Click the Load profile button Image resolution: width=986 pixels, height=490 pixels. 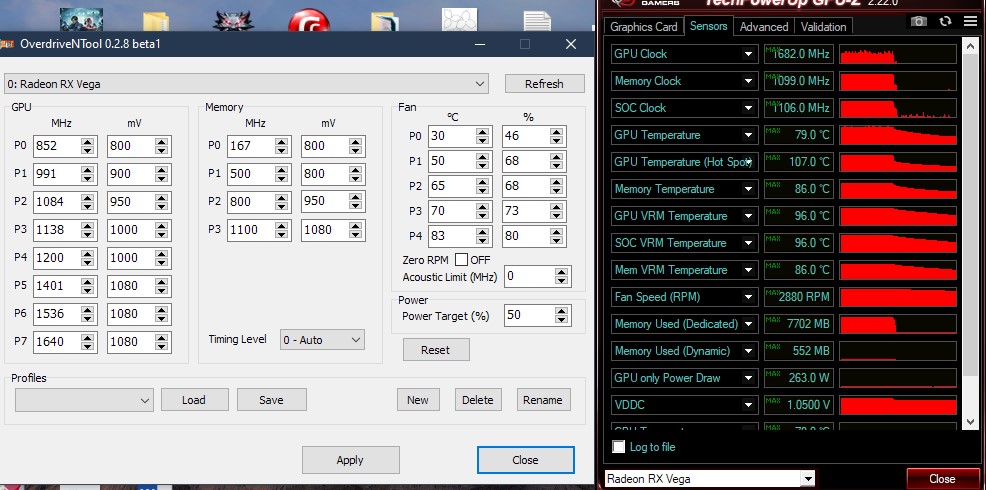(x=194, y=400)
